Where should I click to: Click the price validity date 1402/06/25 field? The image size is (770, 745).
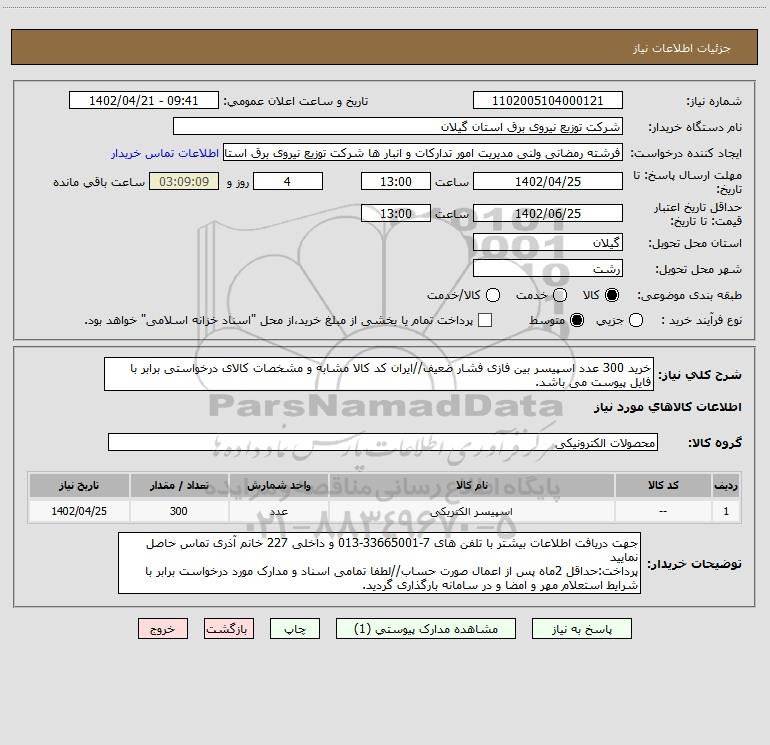[x=548, y=213]
